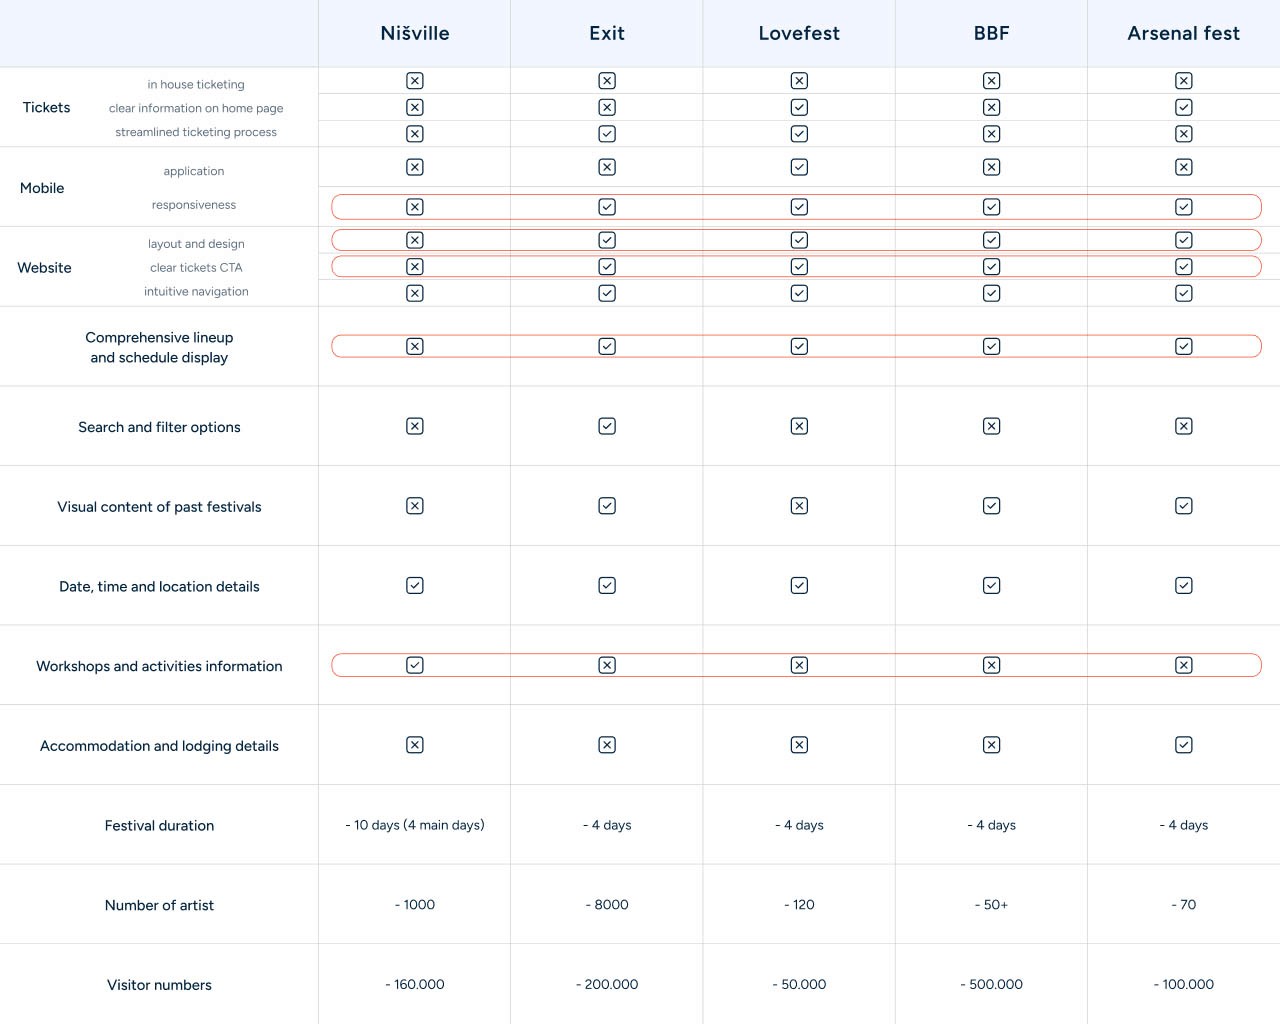Click Exit comprehensive lineup check icon
Viewport: 1280px width, 1024px height.
pos(607,346)
